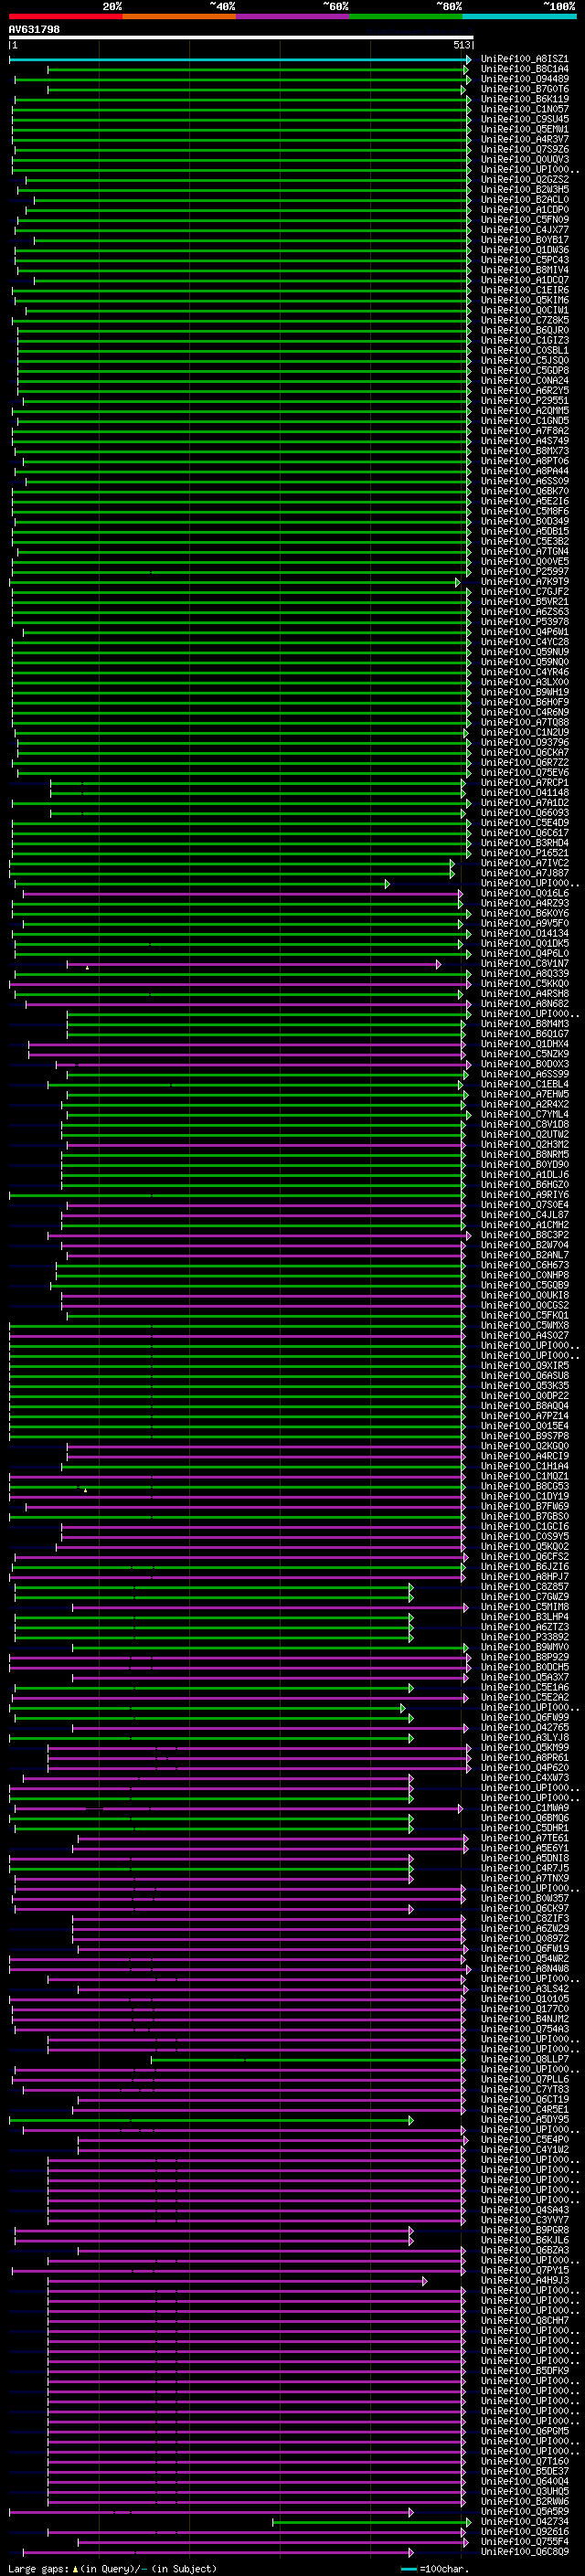Open entry UniRef100_Q0UQV3
Viewport: 585px width, 2576px height.
(x=524, y=160)
